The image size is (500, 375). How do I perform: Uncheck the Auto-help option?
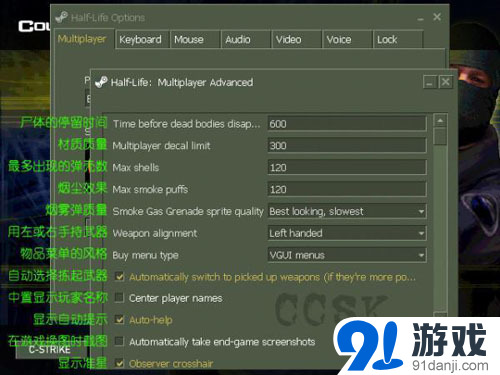tap(119, 320)
